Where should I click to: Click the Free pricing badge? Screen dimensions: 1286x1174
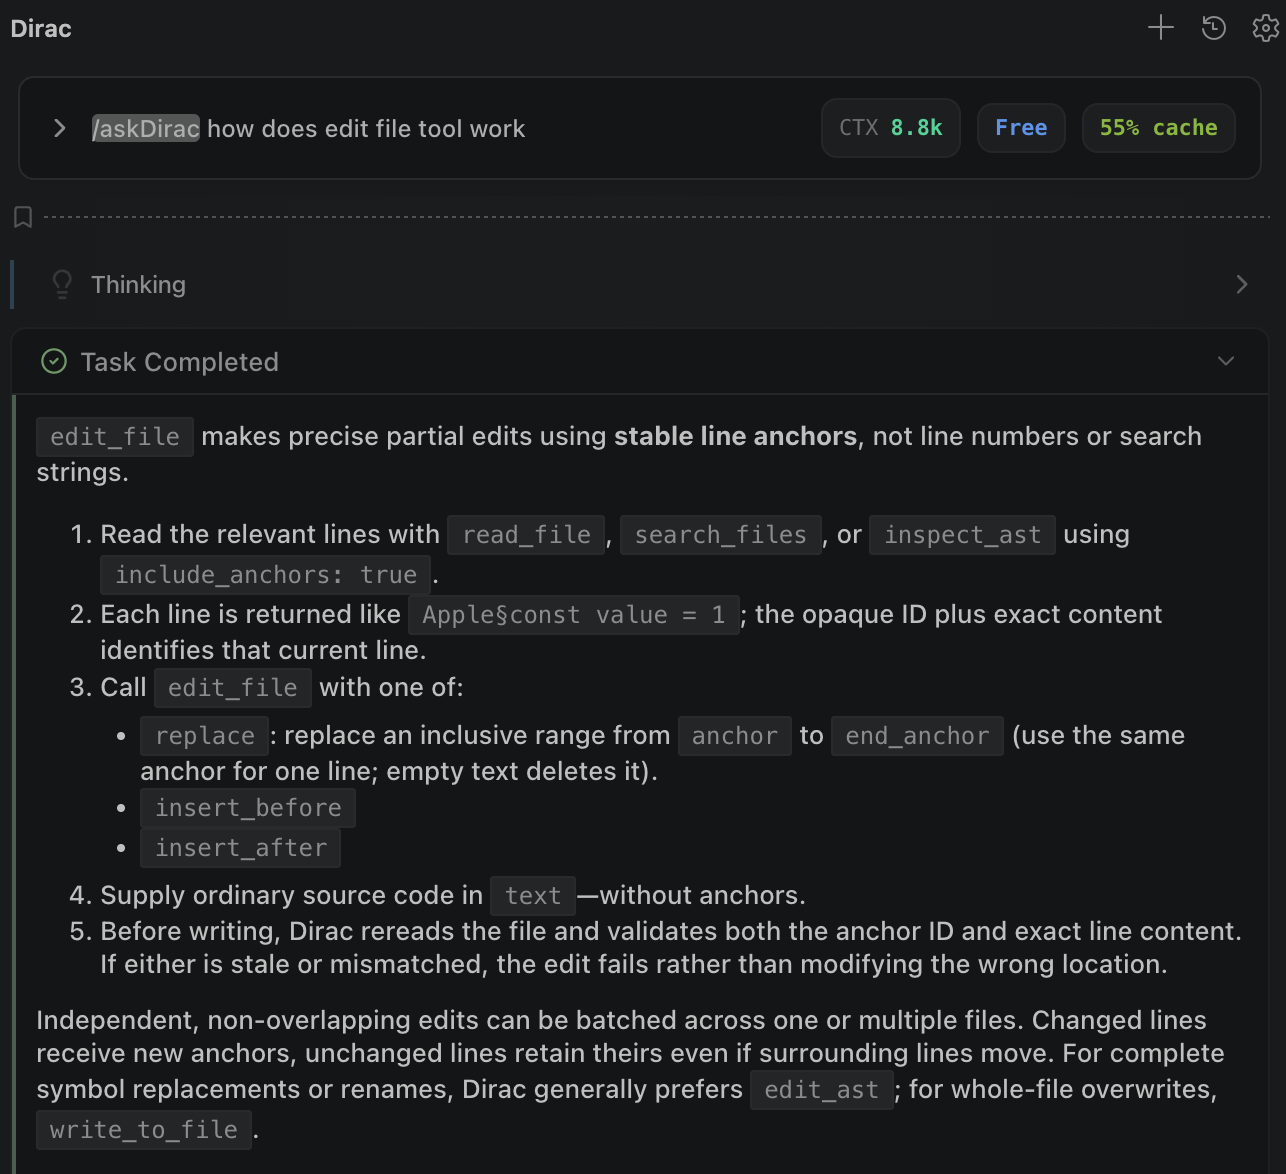(x=1021, y=128)
